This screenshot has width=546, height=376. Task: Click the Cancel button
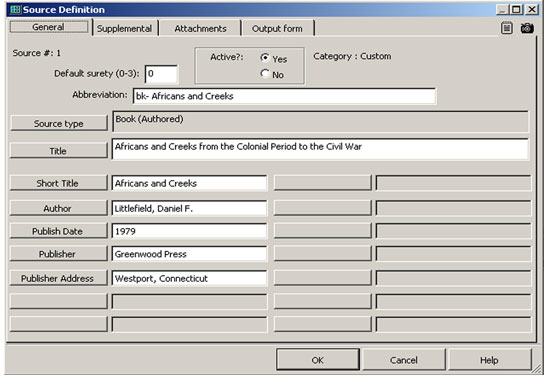(x=404, y=360)
